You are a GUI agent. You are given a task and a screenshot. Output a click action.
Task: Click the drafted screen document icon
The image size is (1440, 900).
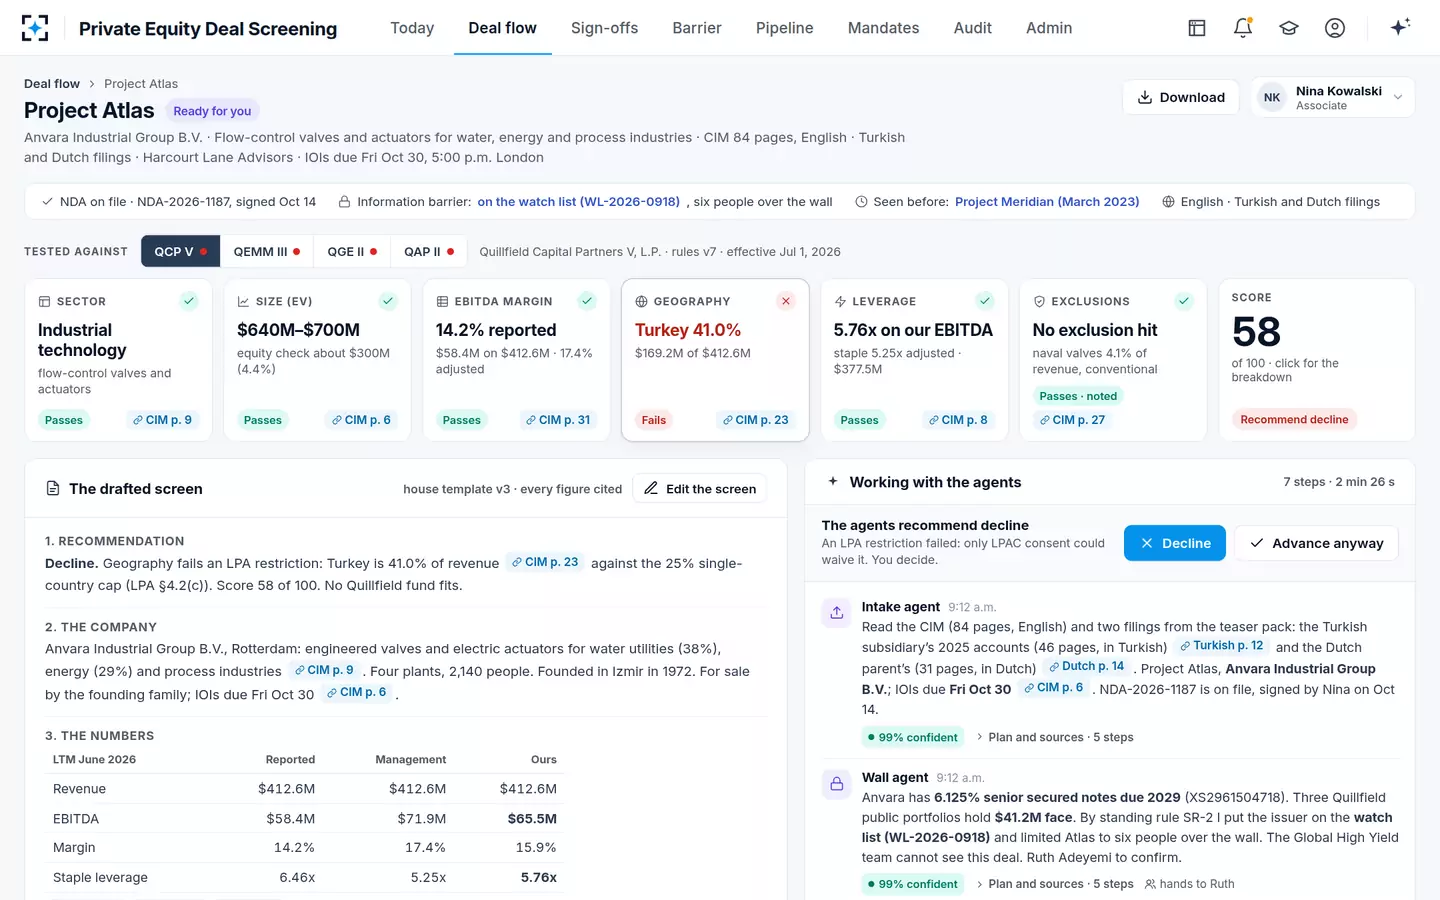53,489
